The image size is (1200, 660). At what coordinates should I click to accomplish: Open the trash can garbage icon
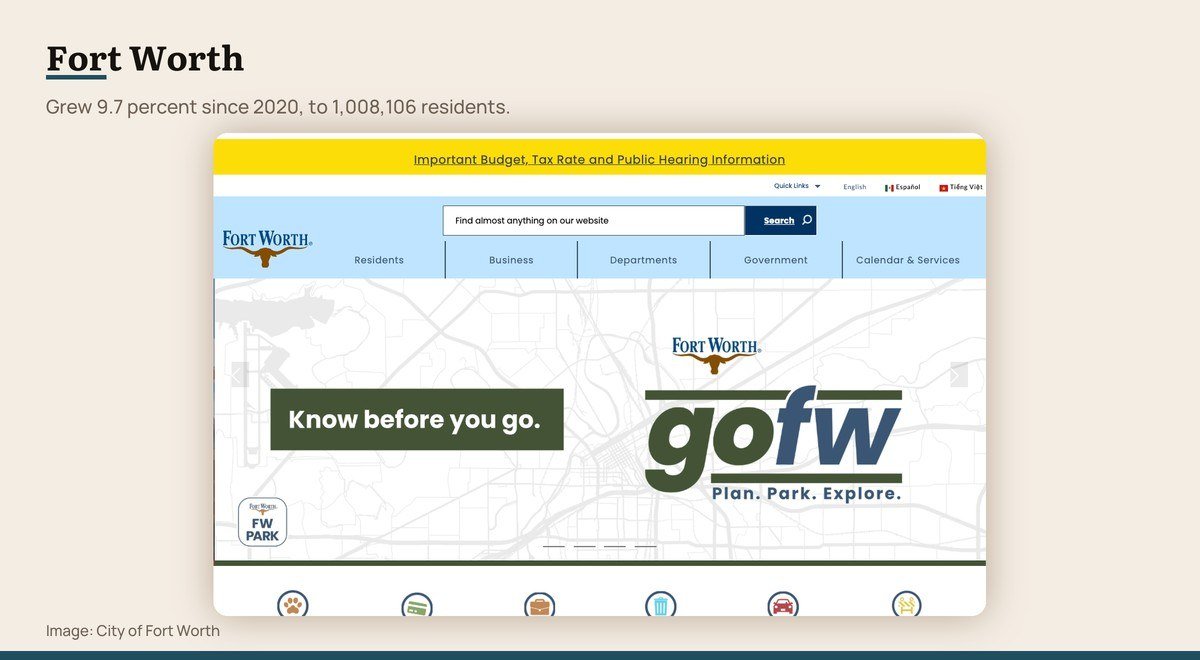(660, 604)
